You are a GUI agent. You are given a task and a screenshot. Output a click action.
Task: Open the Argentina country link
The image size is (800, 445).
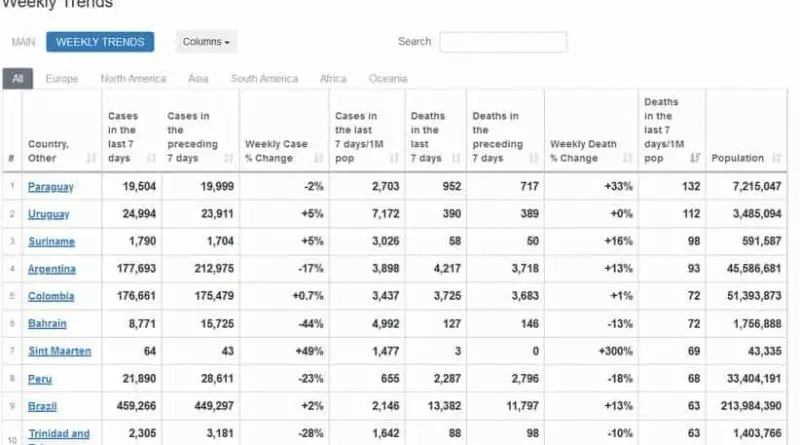coord(51,269)
